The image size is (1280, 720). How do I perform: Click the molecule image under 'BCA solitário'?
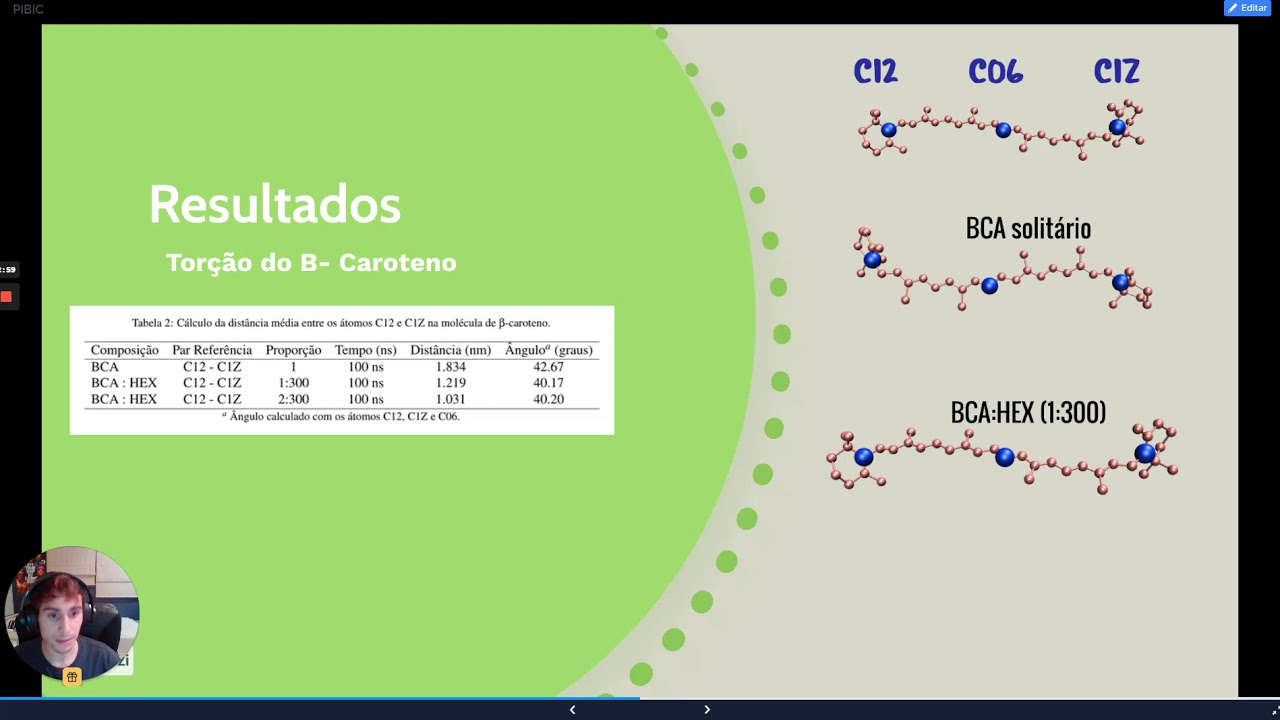click(x=1003, y=270)
